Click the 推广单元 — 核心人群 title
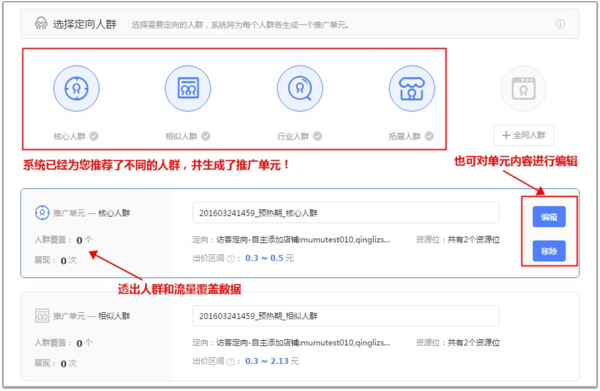Image resolution: width=600 pixels, height=391 pixels. click(91, 213)
